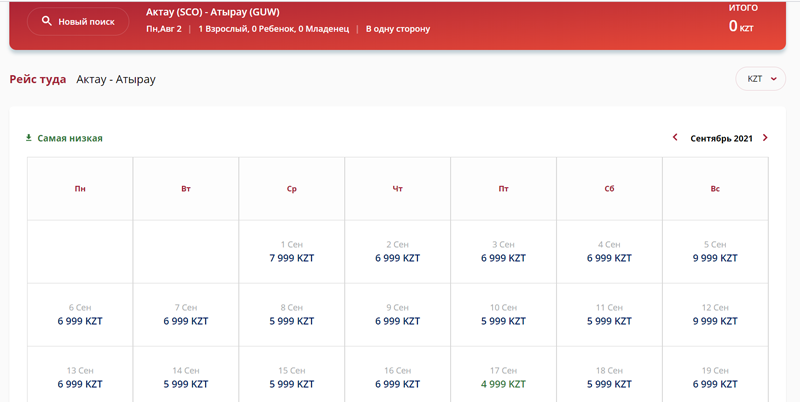Pick 12 Сен fare 9 999 KZT
800x402 pixels.
click(715, 315)
